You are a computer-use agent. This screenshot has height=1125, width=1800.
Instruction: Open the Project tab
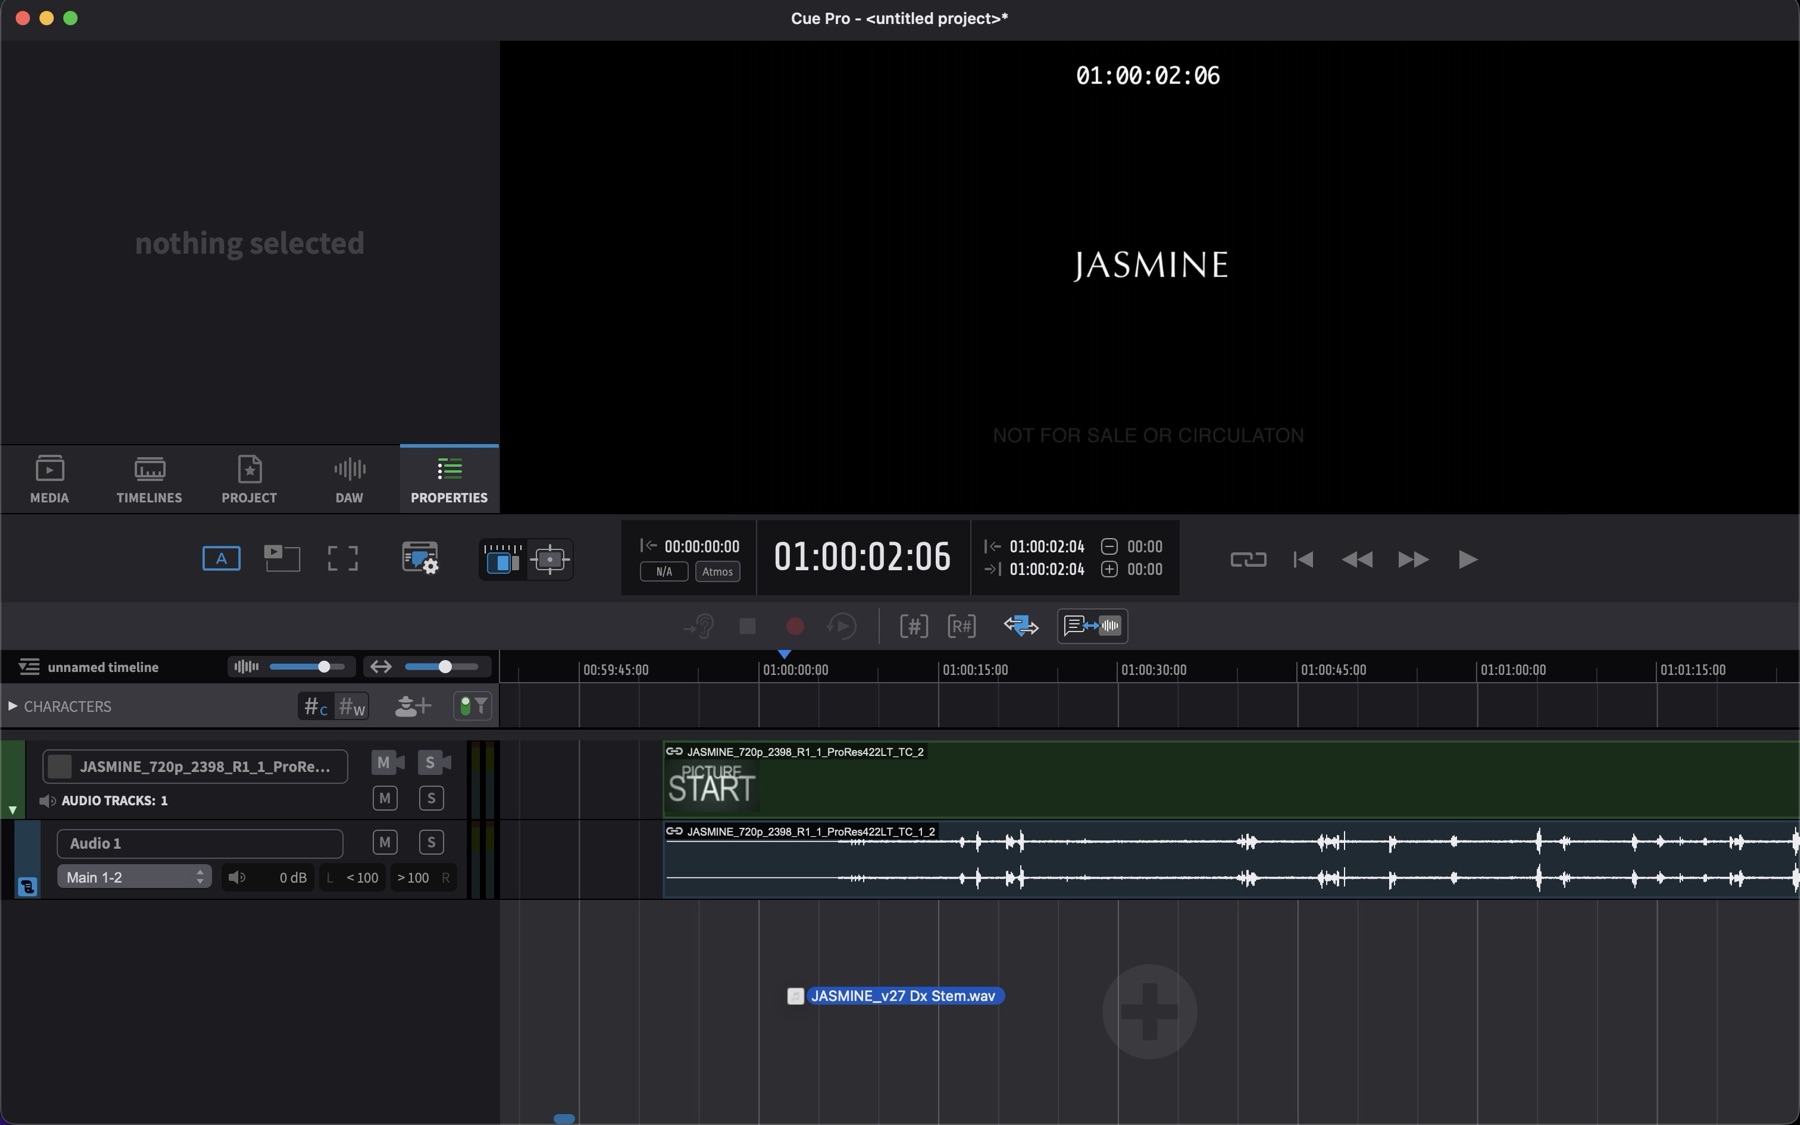pyautogui.click(x=249, y=479)
